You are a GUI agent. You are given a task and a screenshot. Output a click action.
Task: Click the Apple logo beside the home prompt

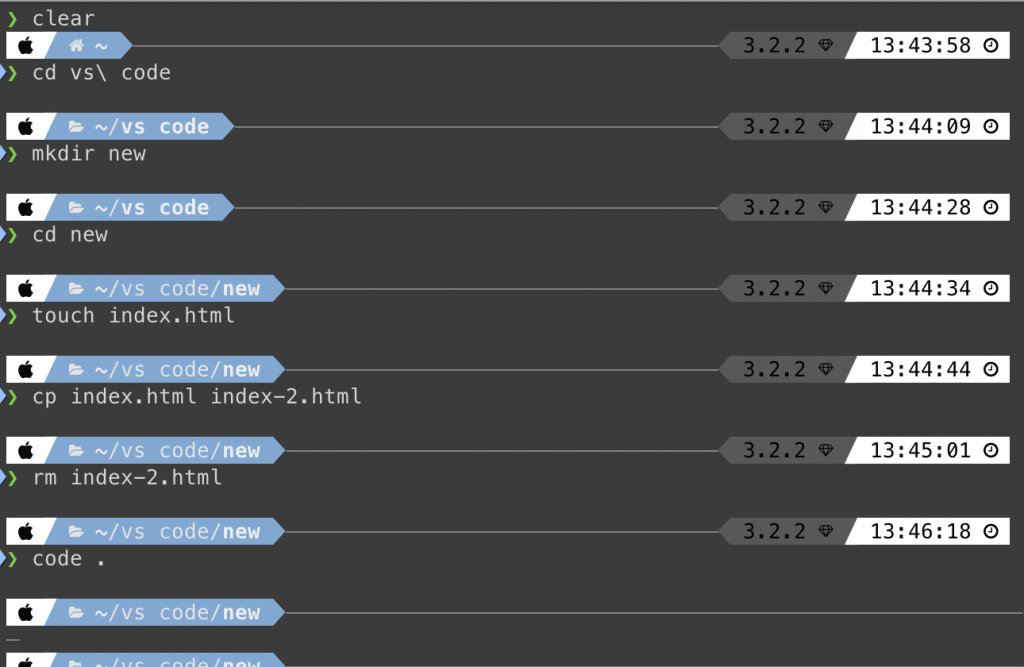pos(25,46)
